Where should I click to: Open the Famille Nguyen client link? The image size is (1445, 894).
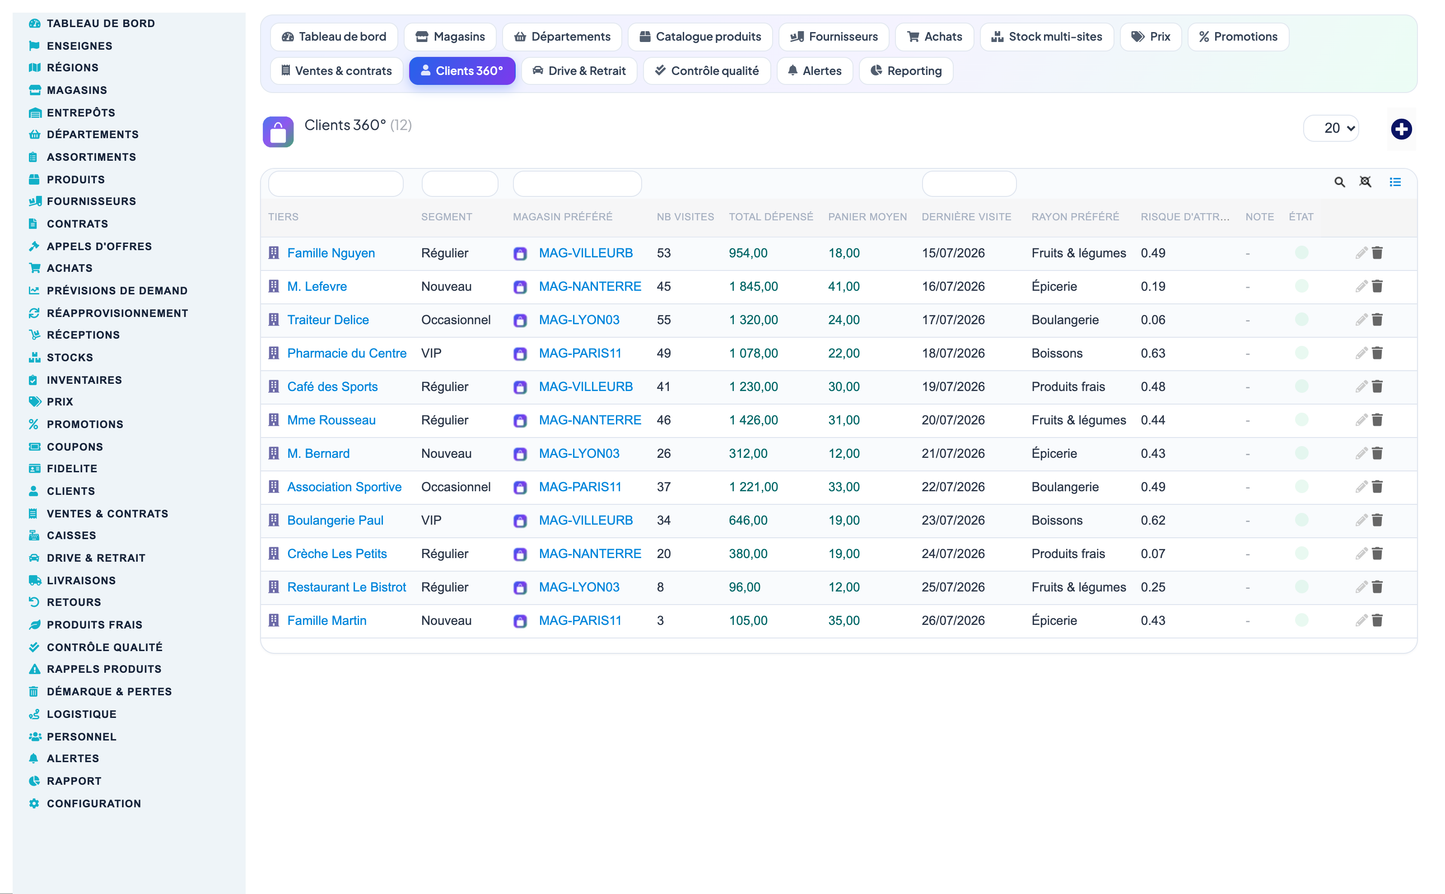click(x=331, y=253)
